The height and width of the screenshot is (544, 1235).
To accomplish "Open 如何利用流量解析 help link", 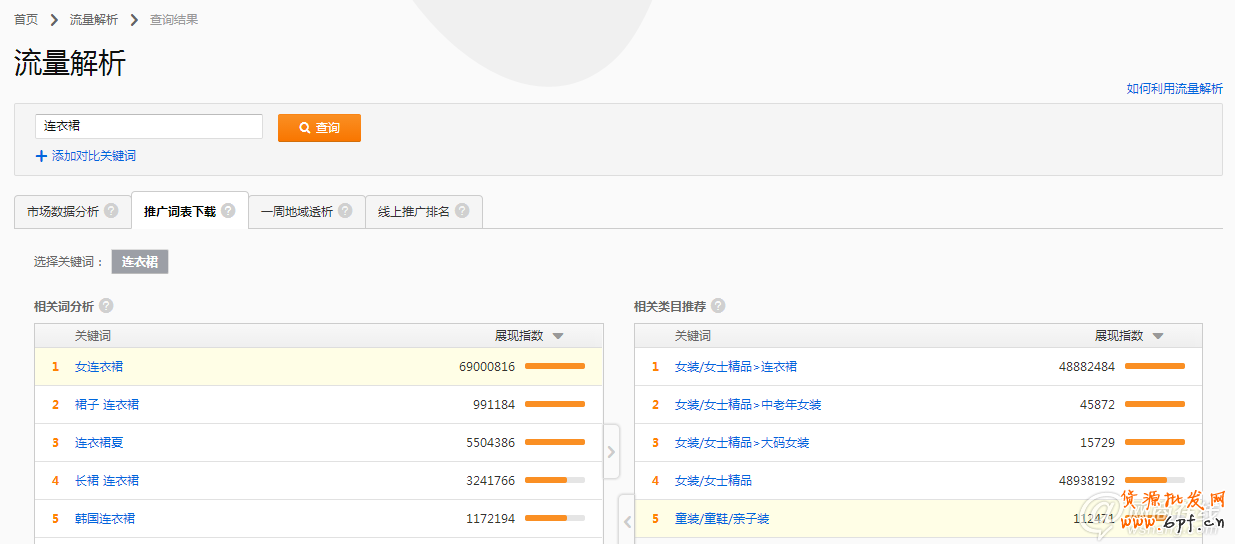I will point(1174,88).
